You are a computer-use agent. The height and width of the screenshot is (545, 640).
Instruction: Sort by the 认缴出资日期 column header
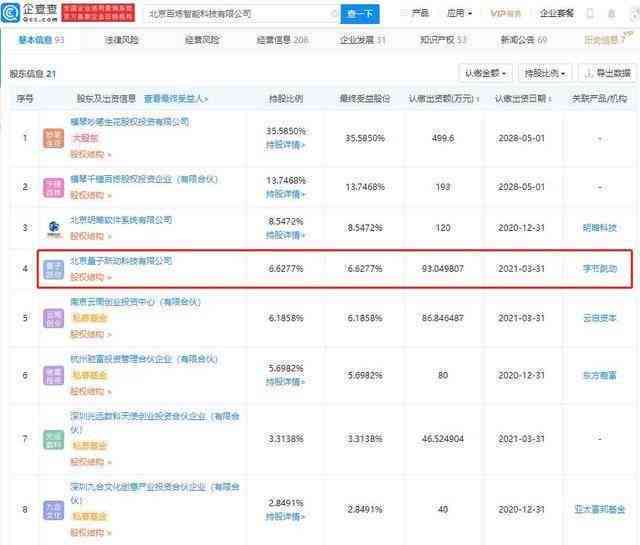click(x=523, y=99)
